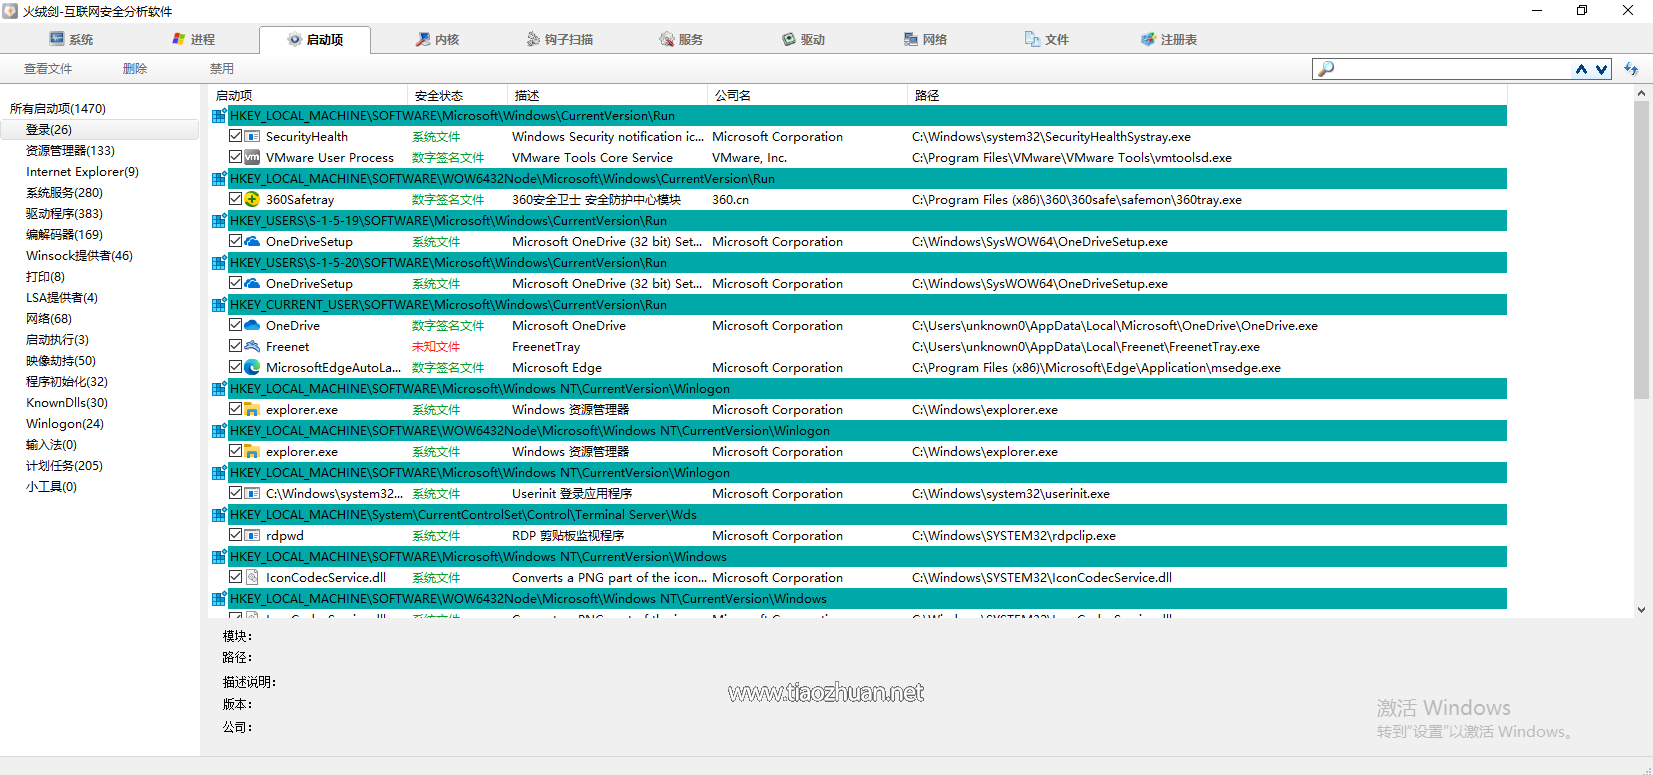Click the Microsoft Edge icon
Viewport: 1653px width, 775px height.
point(252,367)
